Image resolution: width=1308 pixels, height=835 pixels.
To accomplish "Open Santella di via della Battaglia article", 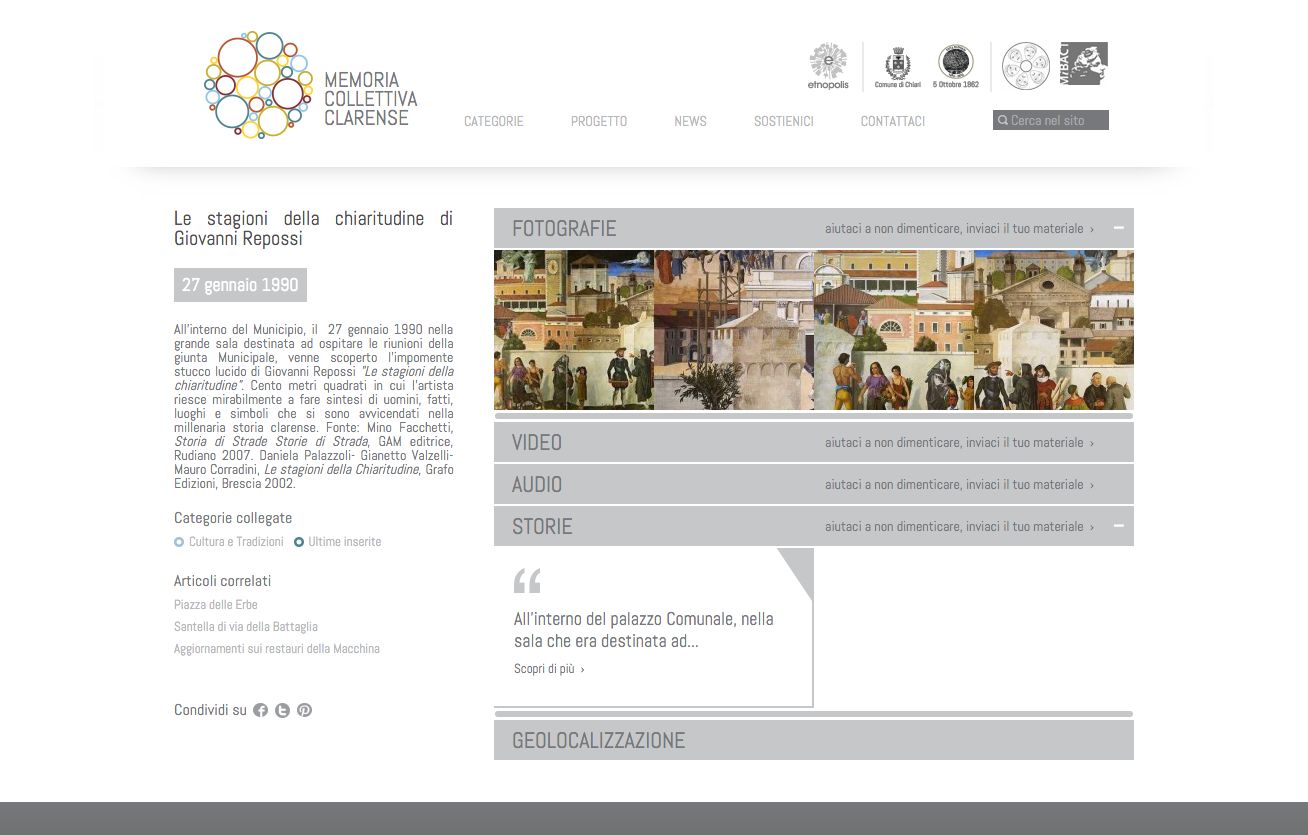I will pos(246,626).
